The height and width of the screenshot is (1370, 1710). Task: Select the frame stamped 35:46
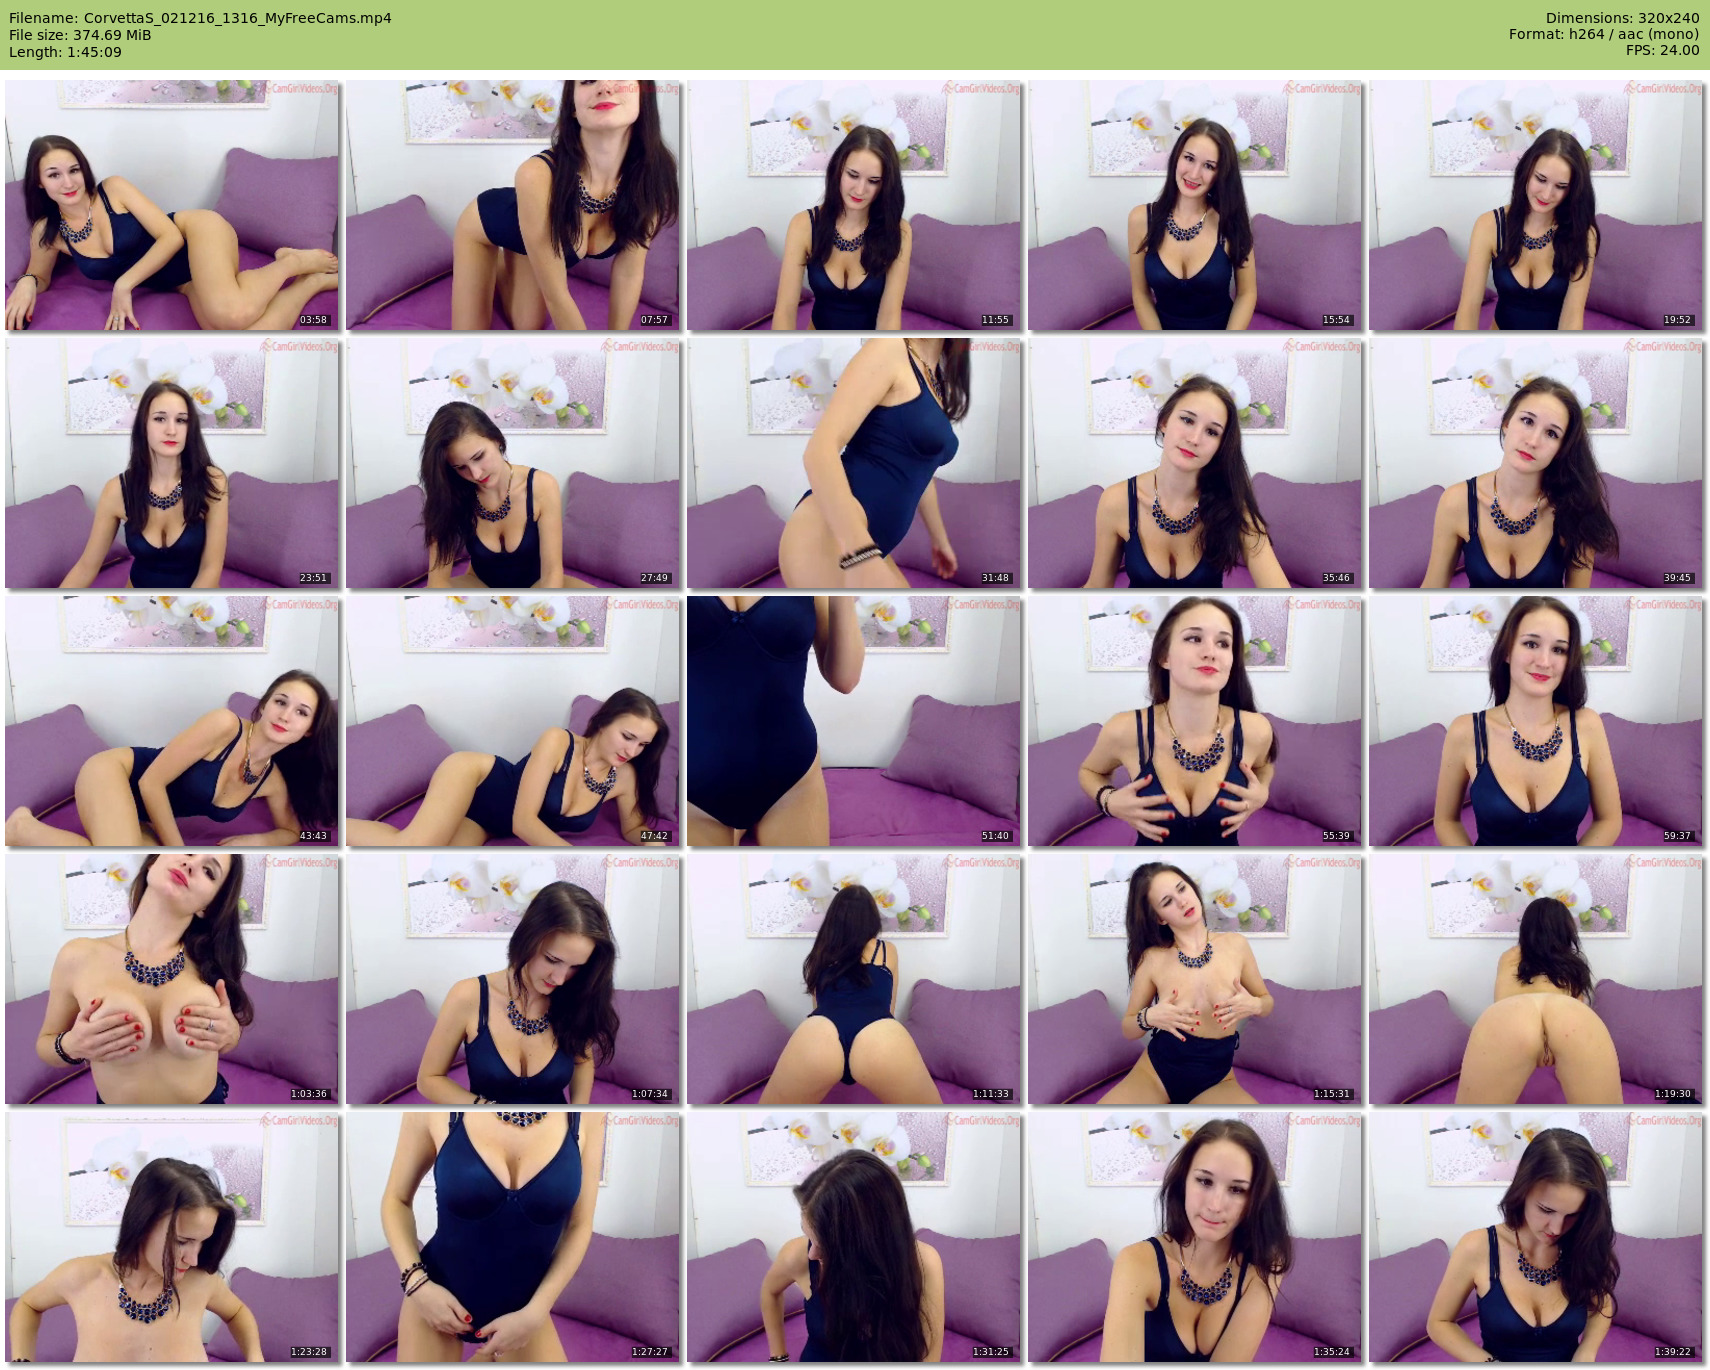[x=1195, y=463]
